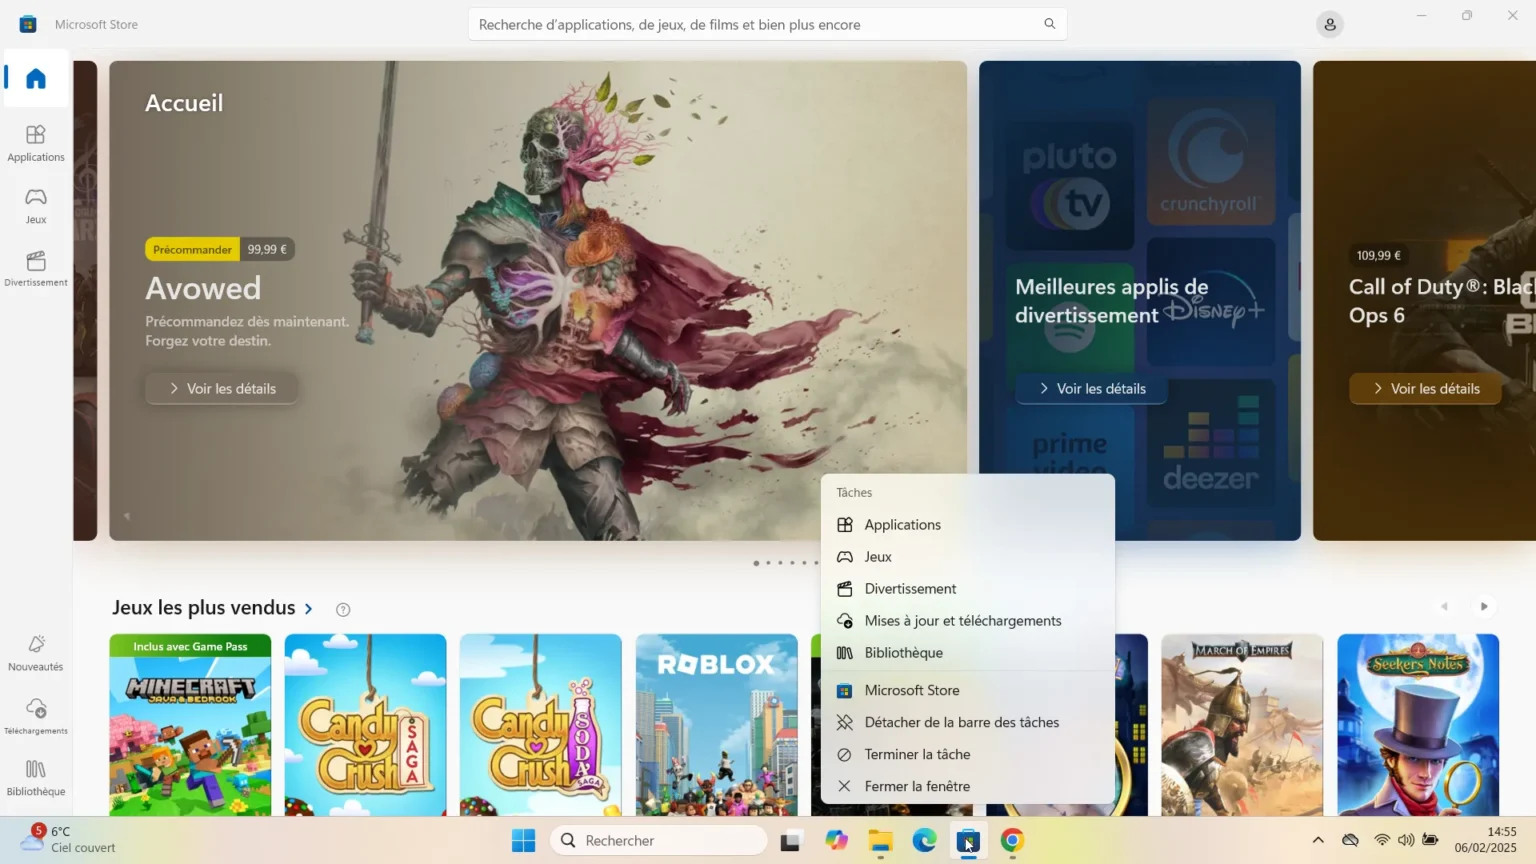The image size is (1536, 864).
Task: View details for Meilleures applis de divertissement
Action: pyautogui.click(x=1091, y=389)
